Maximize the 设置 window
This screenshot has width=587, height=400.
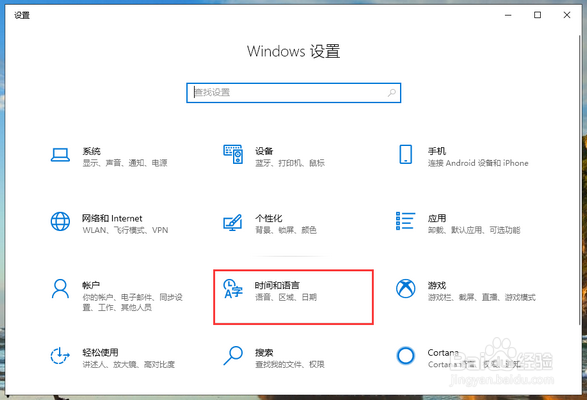[538, 15]
